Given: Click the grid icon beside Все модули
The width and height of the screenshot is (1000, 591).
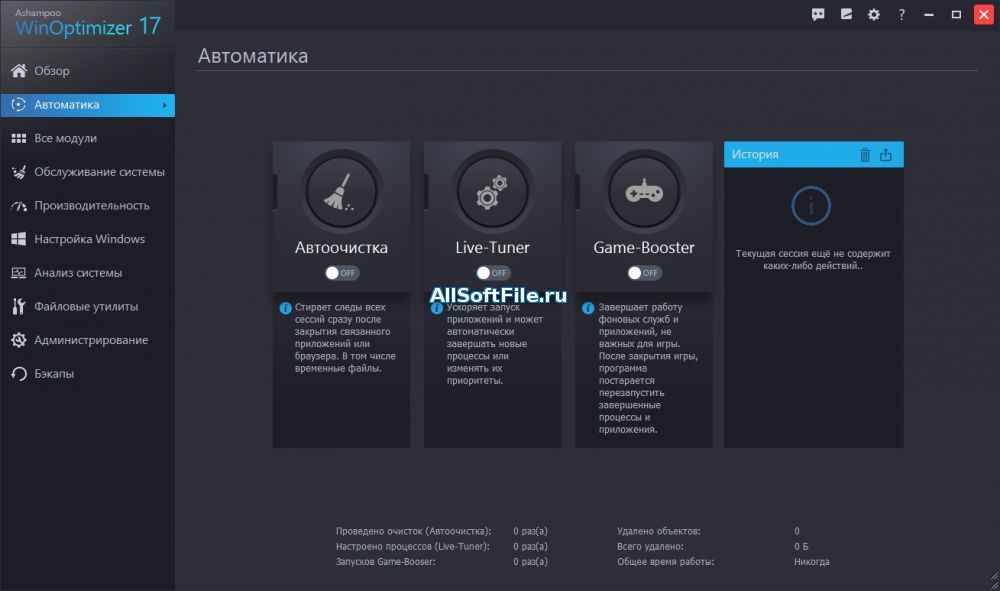Looking at the screenshot, I should [18, 138].
